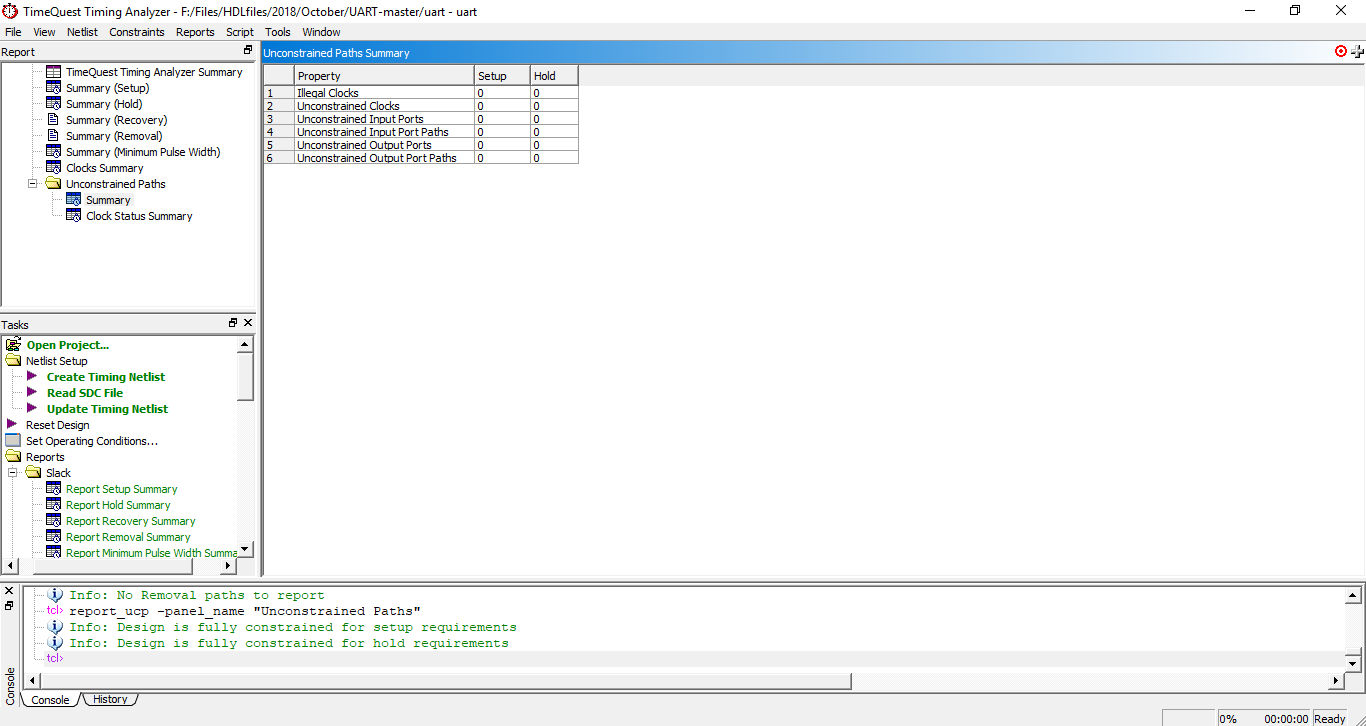Run Report Minimum Pulse Width Summary task
Image resolution: width=1366 pixels, height=726 pixels.
pyautogui.click(x=152, y=553)
